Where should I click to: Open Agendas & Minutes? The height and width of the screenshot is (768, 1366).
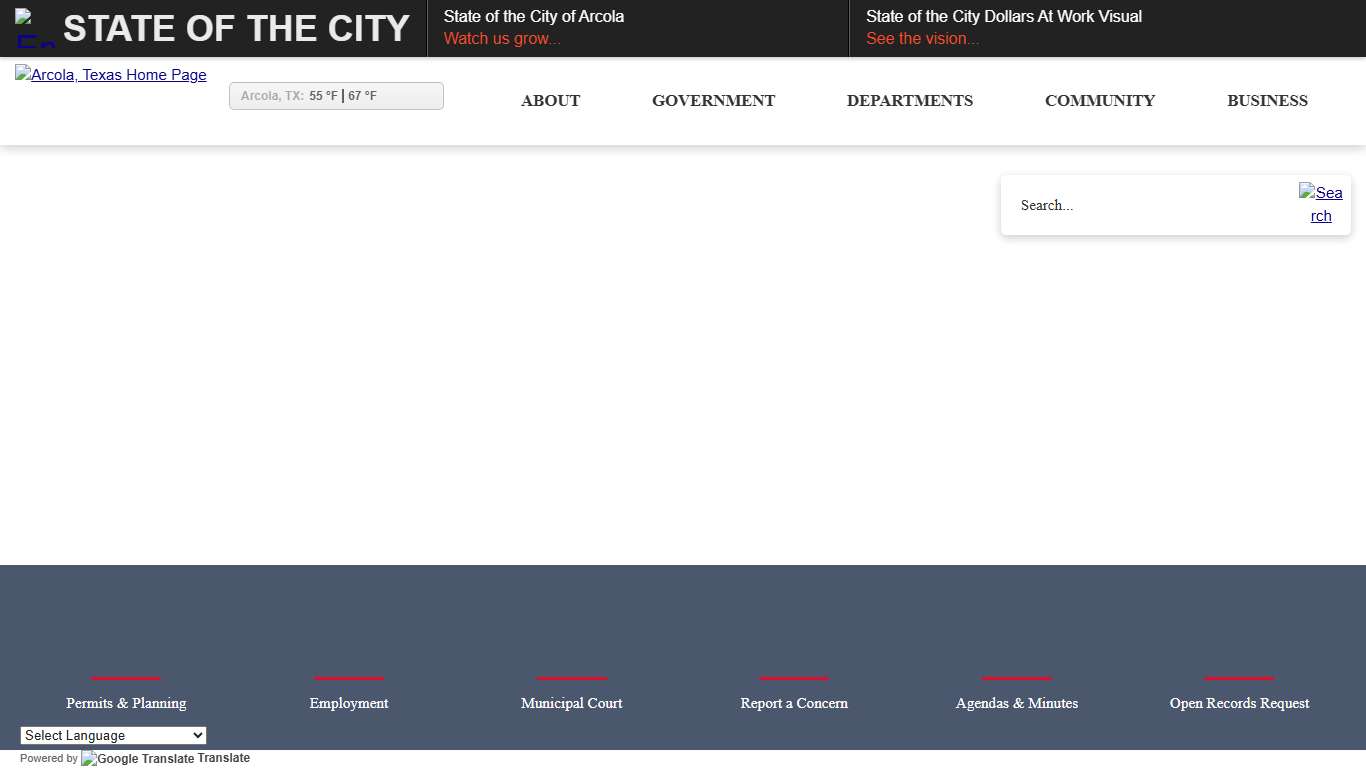(x=1016, y=703)
